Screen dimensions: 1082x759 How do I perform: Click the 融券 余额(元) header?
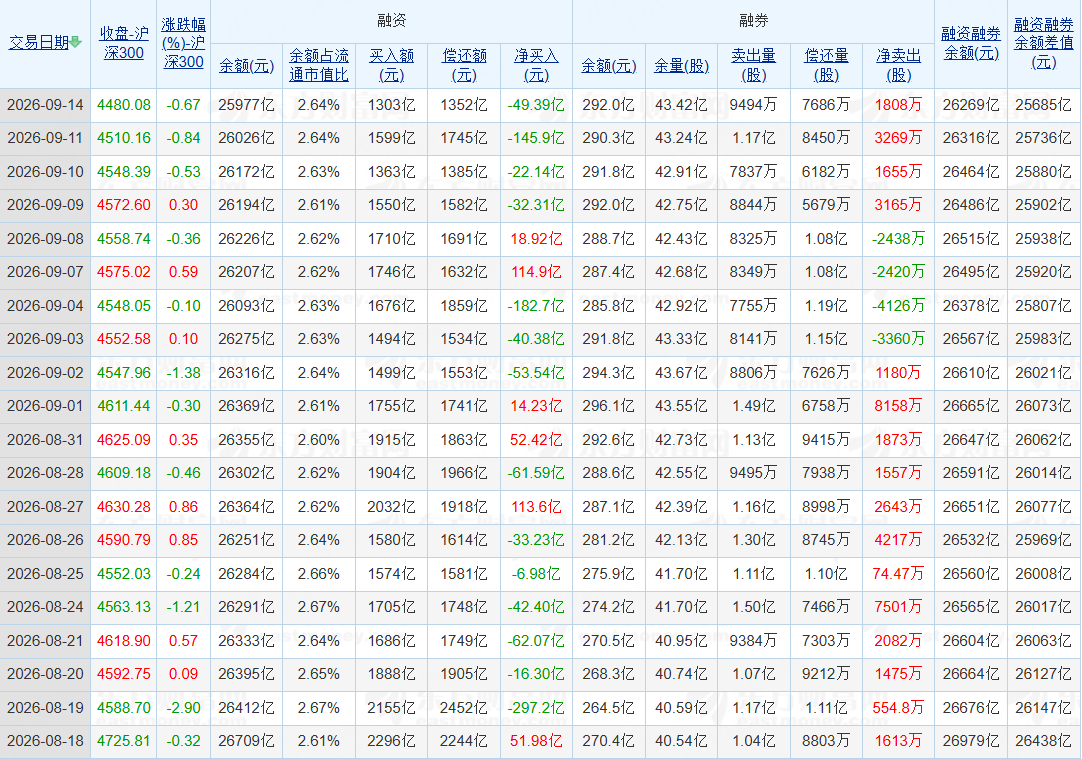click(x=609, y=66)
